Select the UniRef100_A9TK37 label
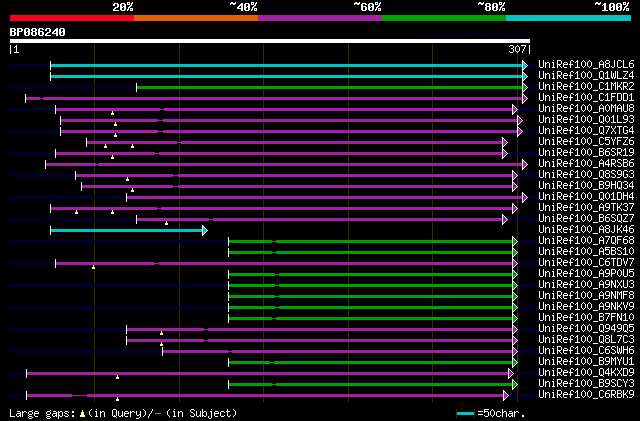This screenshot has height=421, width=640. pos(586,207)
